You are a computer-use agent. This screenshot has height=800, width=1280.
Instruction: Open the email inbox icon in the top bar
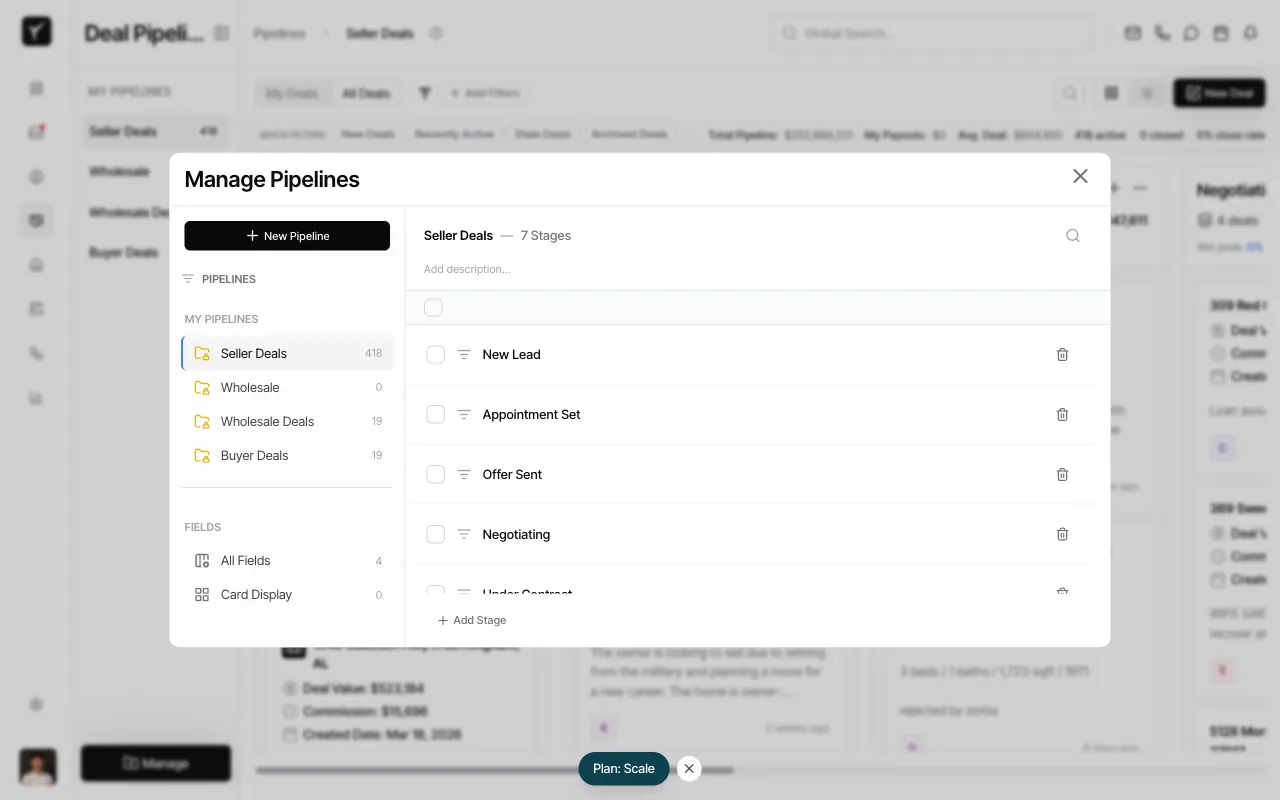1132,33
